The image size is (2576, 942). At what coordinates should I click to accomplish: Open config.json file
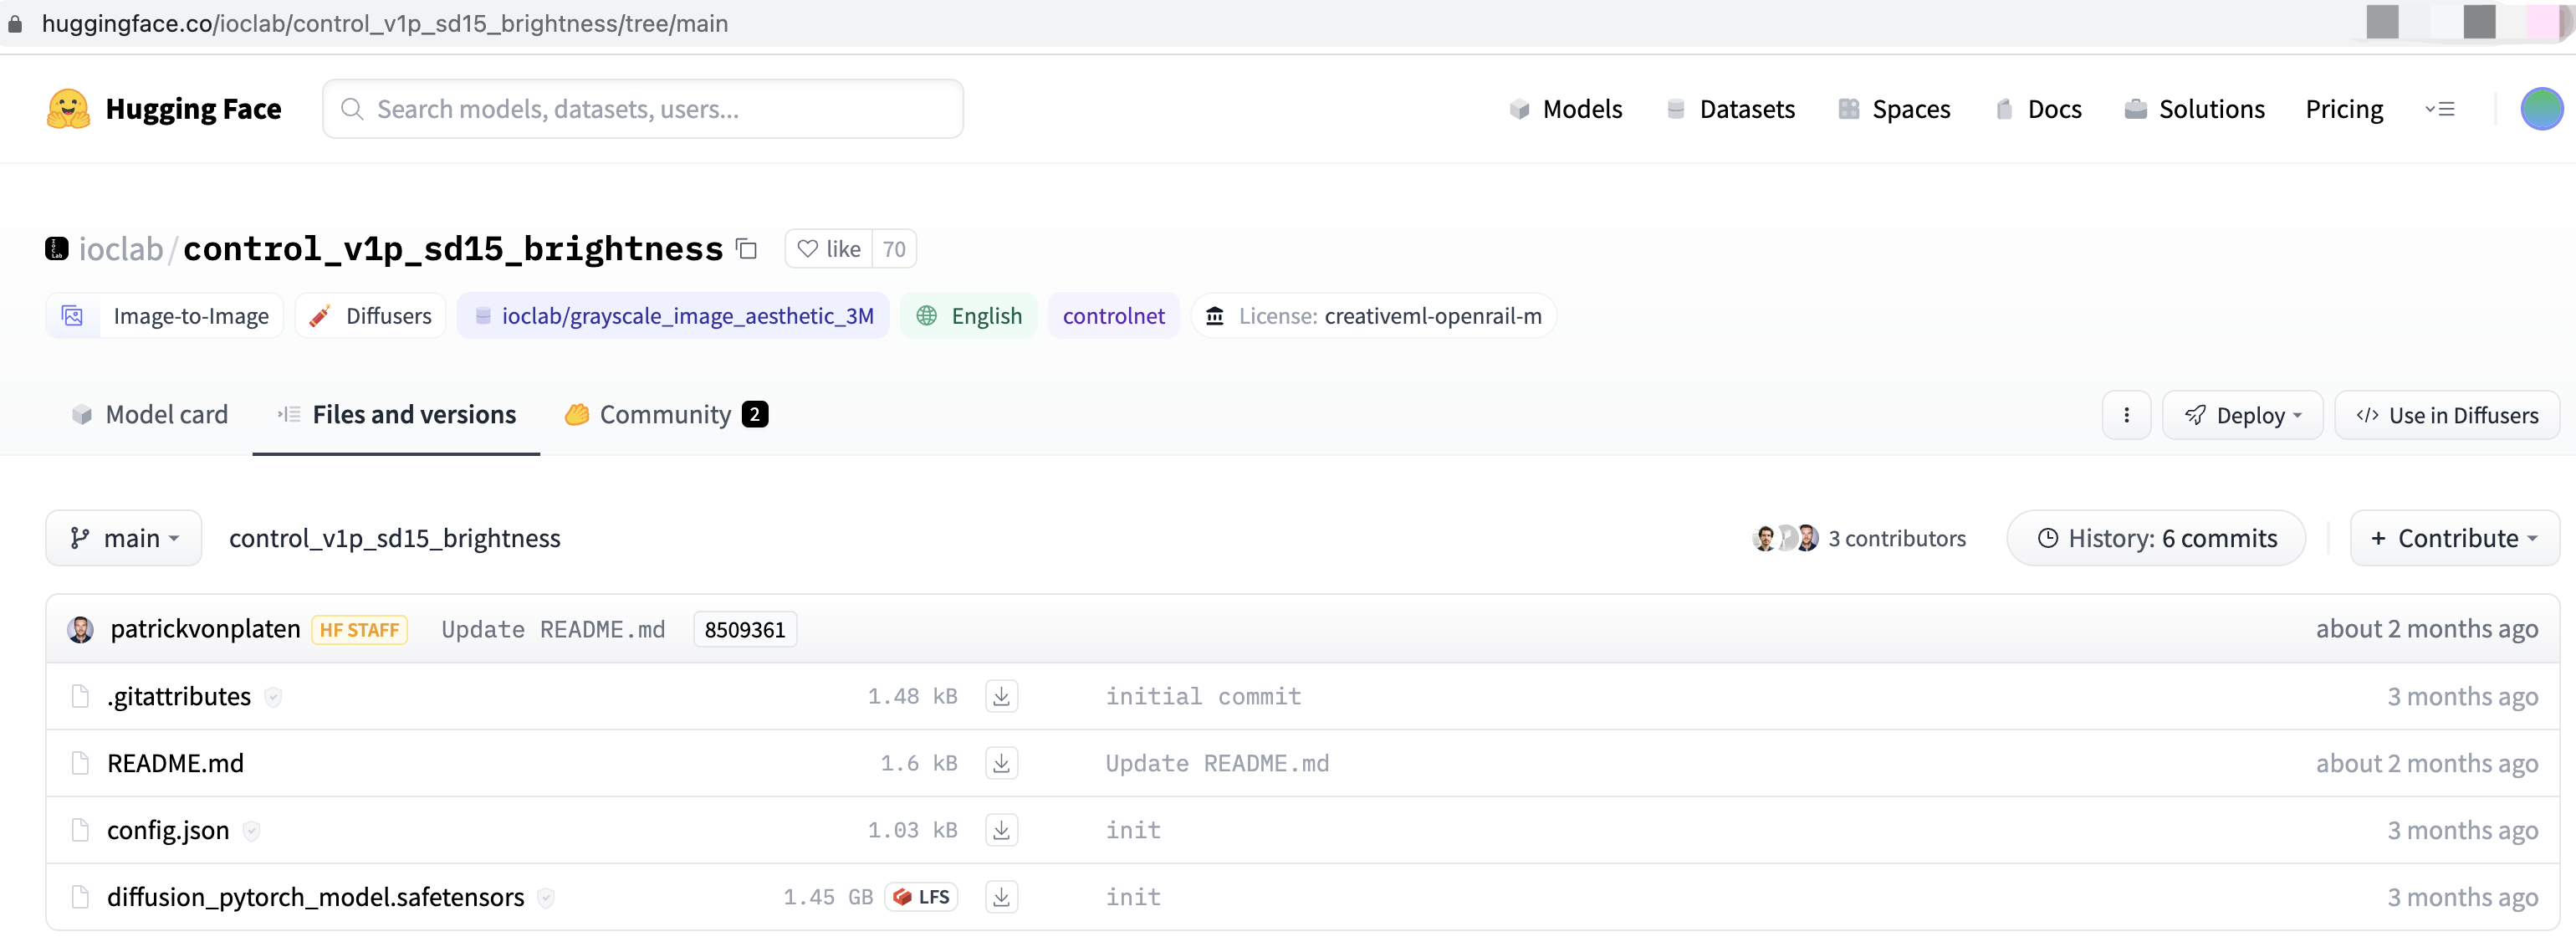pyautogui.click(x=168, y=830)
